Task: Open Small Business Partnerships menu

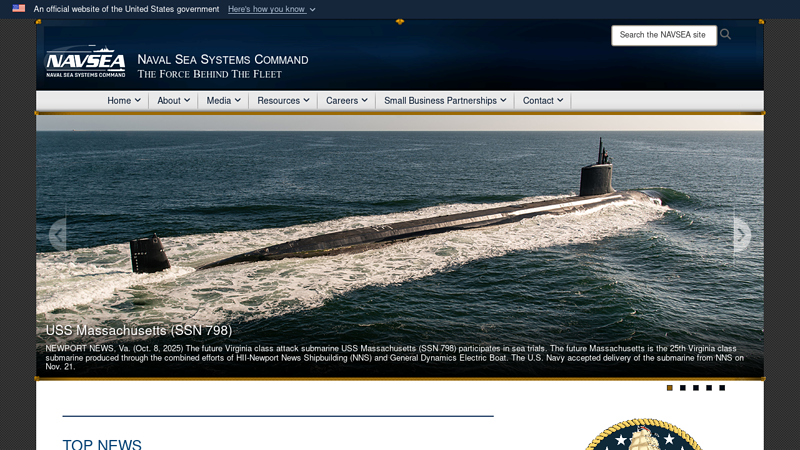Action: pos(445,101)
